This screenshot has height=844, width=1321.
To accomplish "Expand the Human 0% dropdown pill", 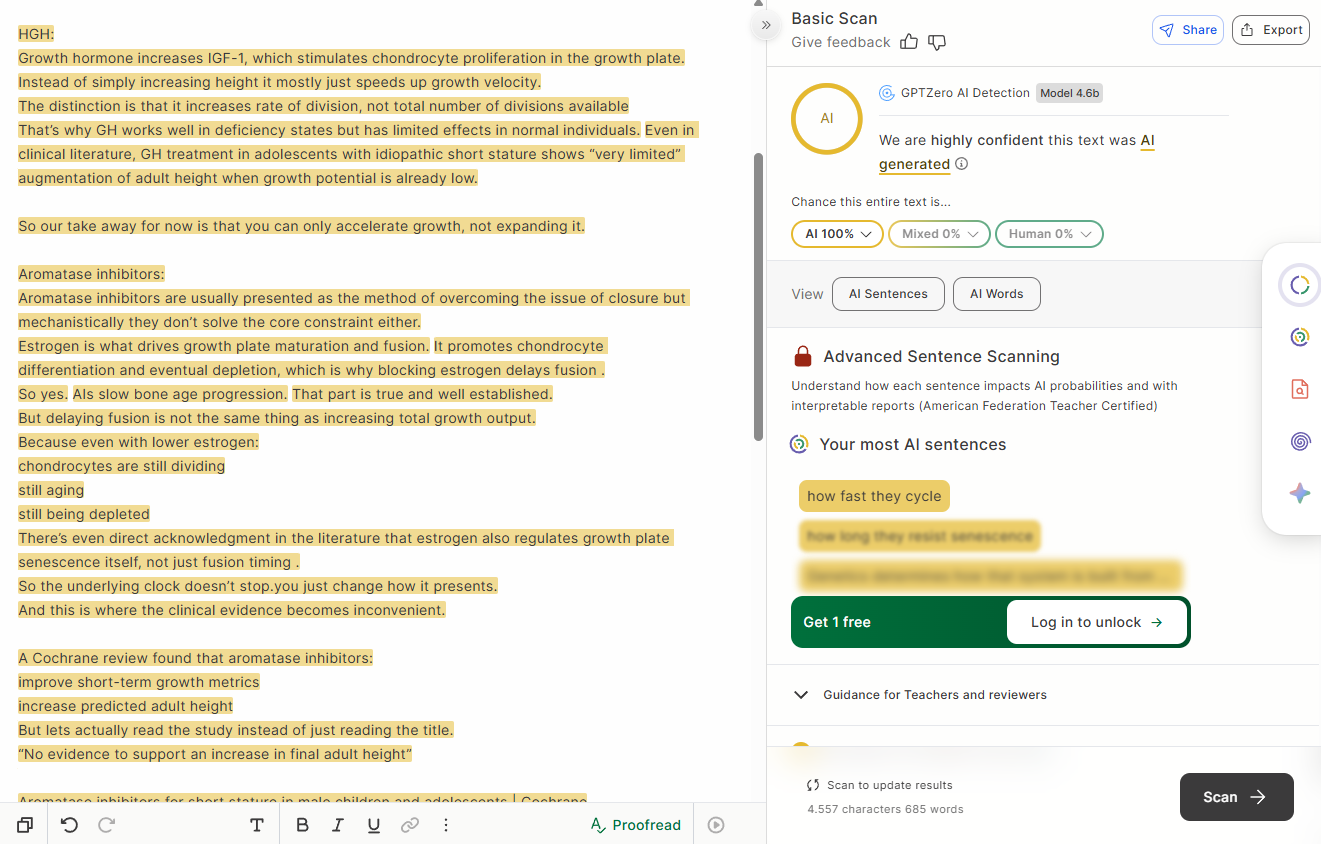I will click(1049, 234).
